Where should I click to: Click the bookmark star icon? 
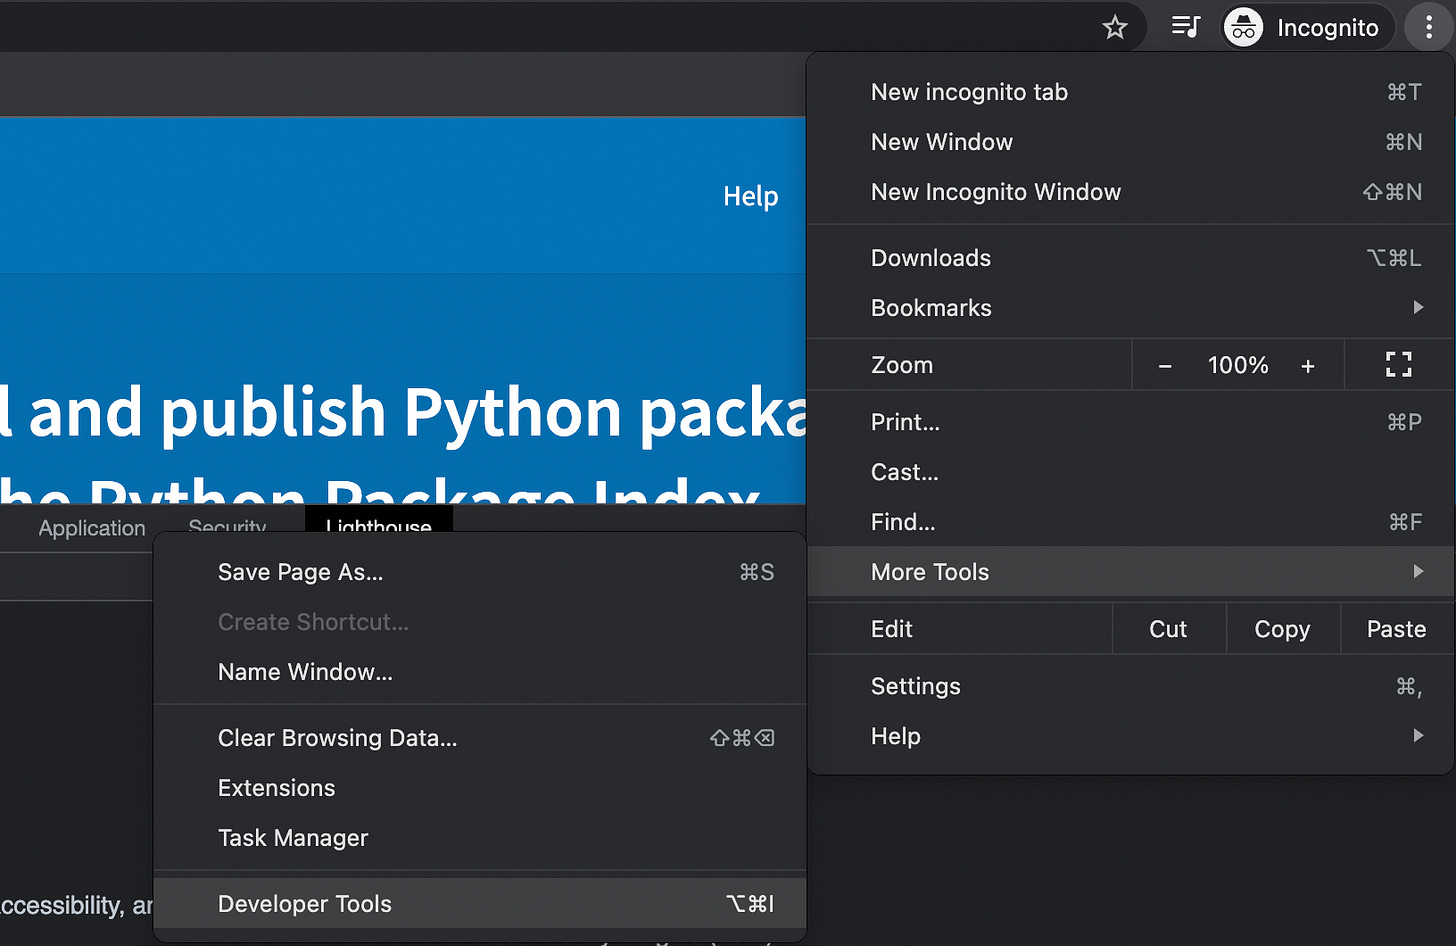click(1114, 27)
